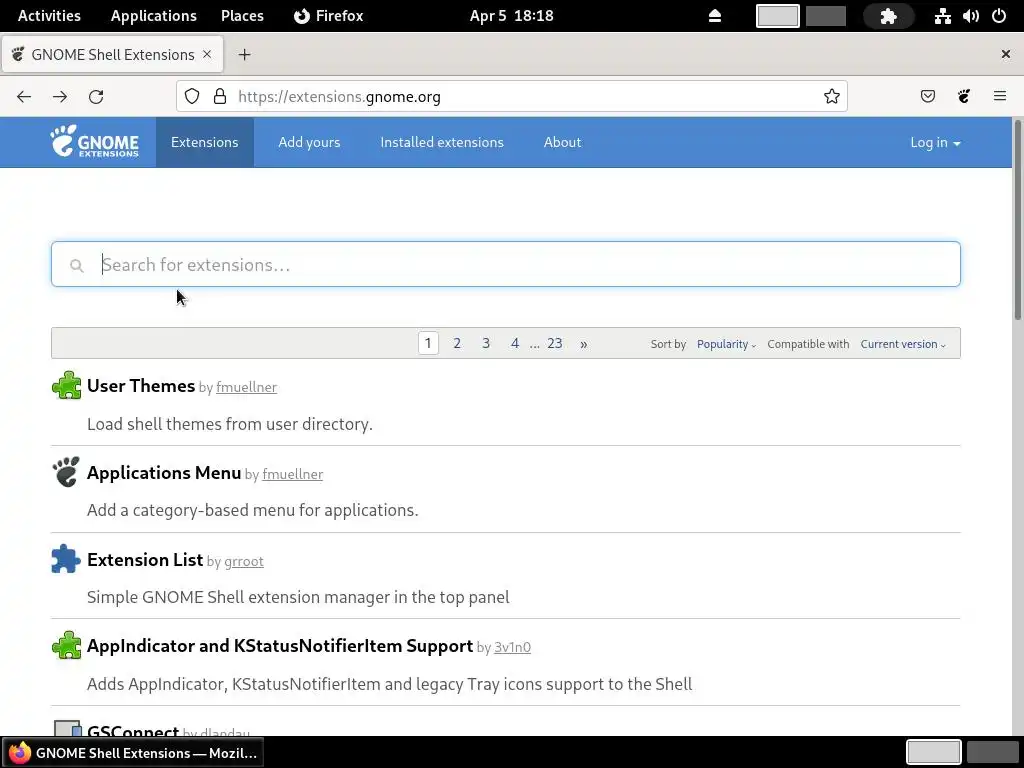This screenshot has height=768, width=1024.
Task: Open the User Themes extension
Action: pyautogui.click(x=141, y=385)
